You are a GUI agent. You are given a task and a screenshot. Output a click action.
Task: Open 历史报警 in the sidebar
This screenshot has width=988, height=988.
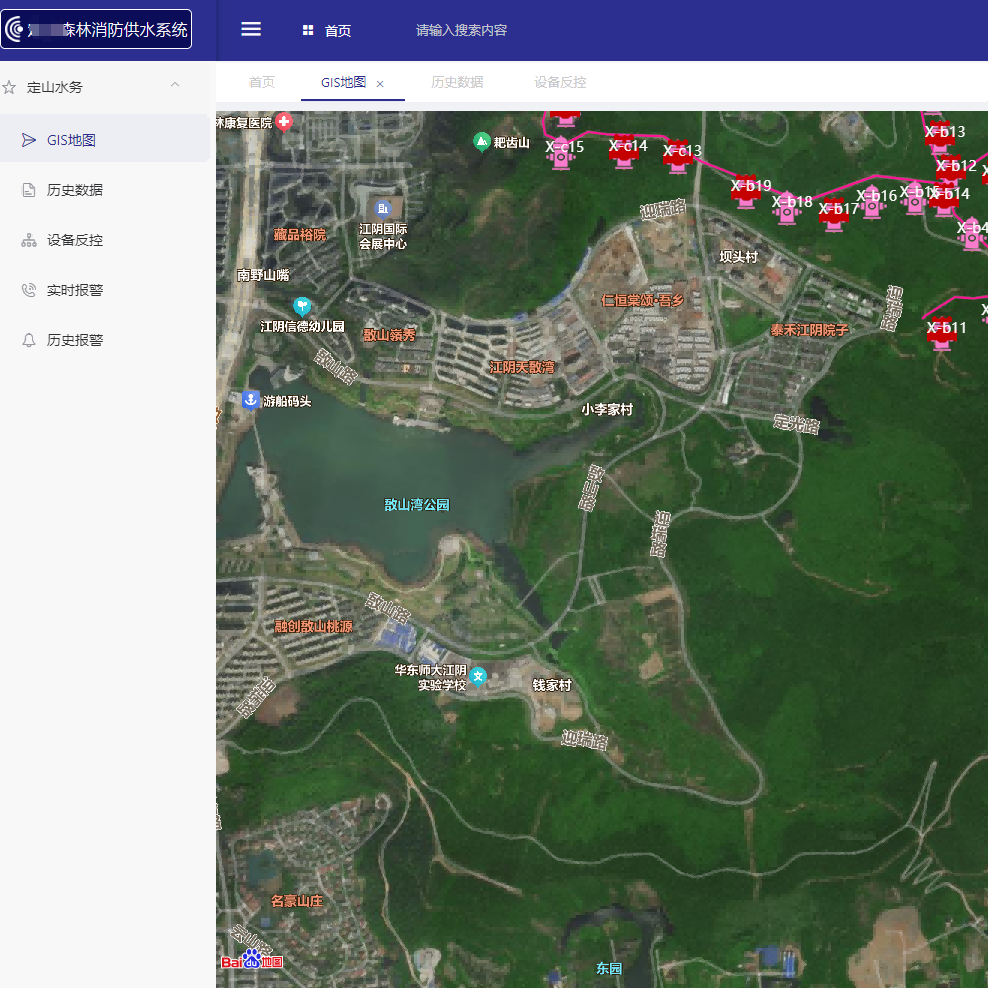click(x=75, y=340)
